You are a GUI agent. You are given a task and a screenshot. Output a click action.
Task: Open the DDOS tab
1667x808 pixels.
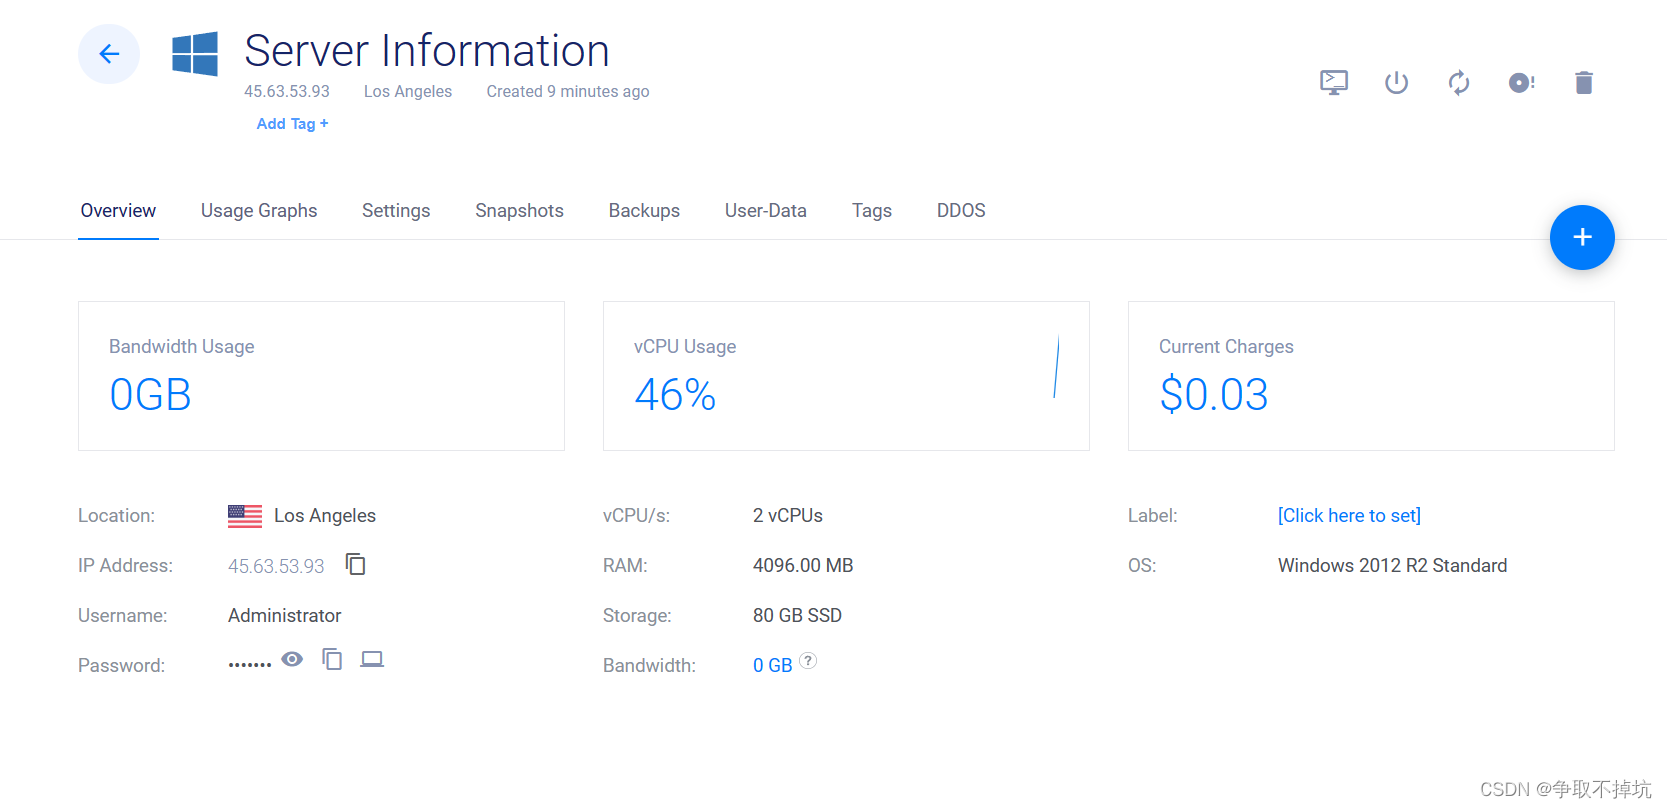960,211
